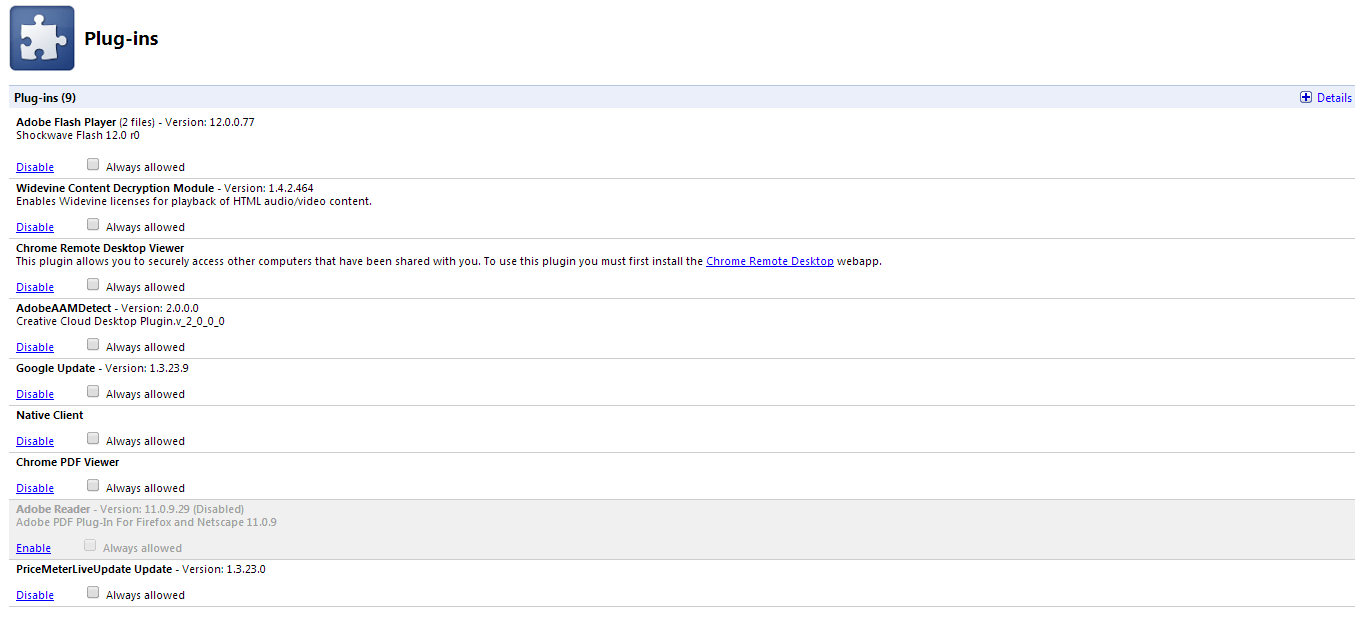Check Always allowed for PriceMeterLiveUpdate Update
This screenshot has height=622, width=1360.
(x=93, y=593)
